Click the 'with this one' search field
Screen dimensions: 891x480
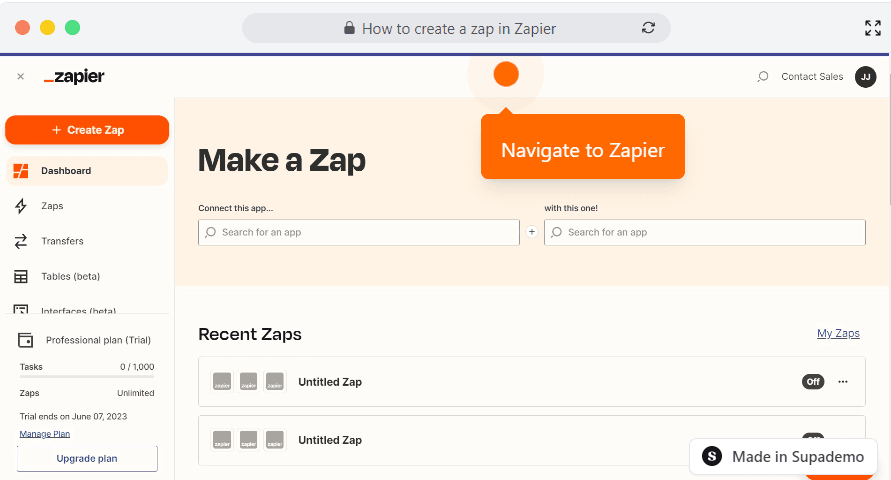tap(704, 232)
